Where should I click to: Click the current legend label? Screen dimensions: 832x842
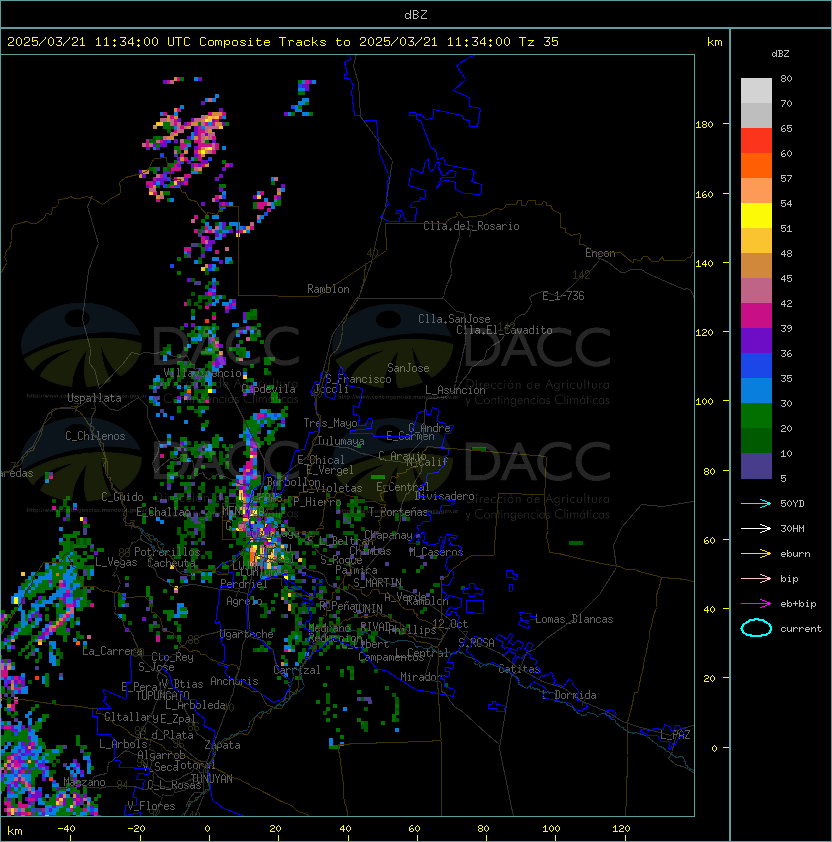(801, 629)
